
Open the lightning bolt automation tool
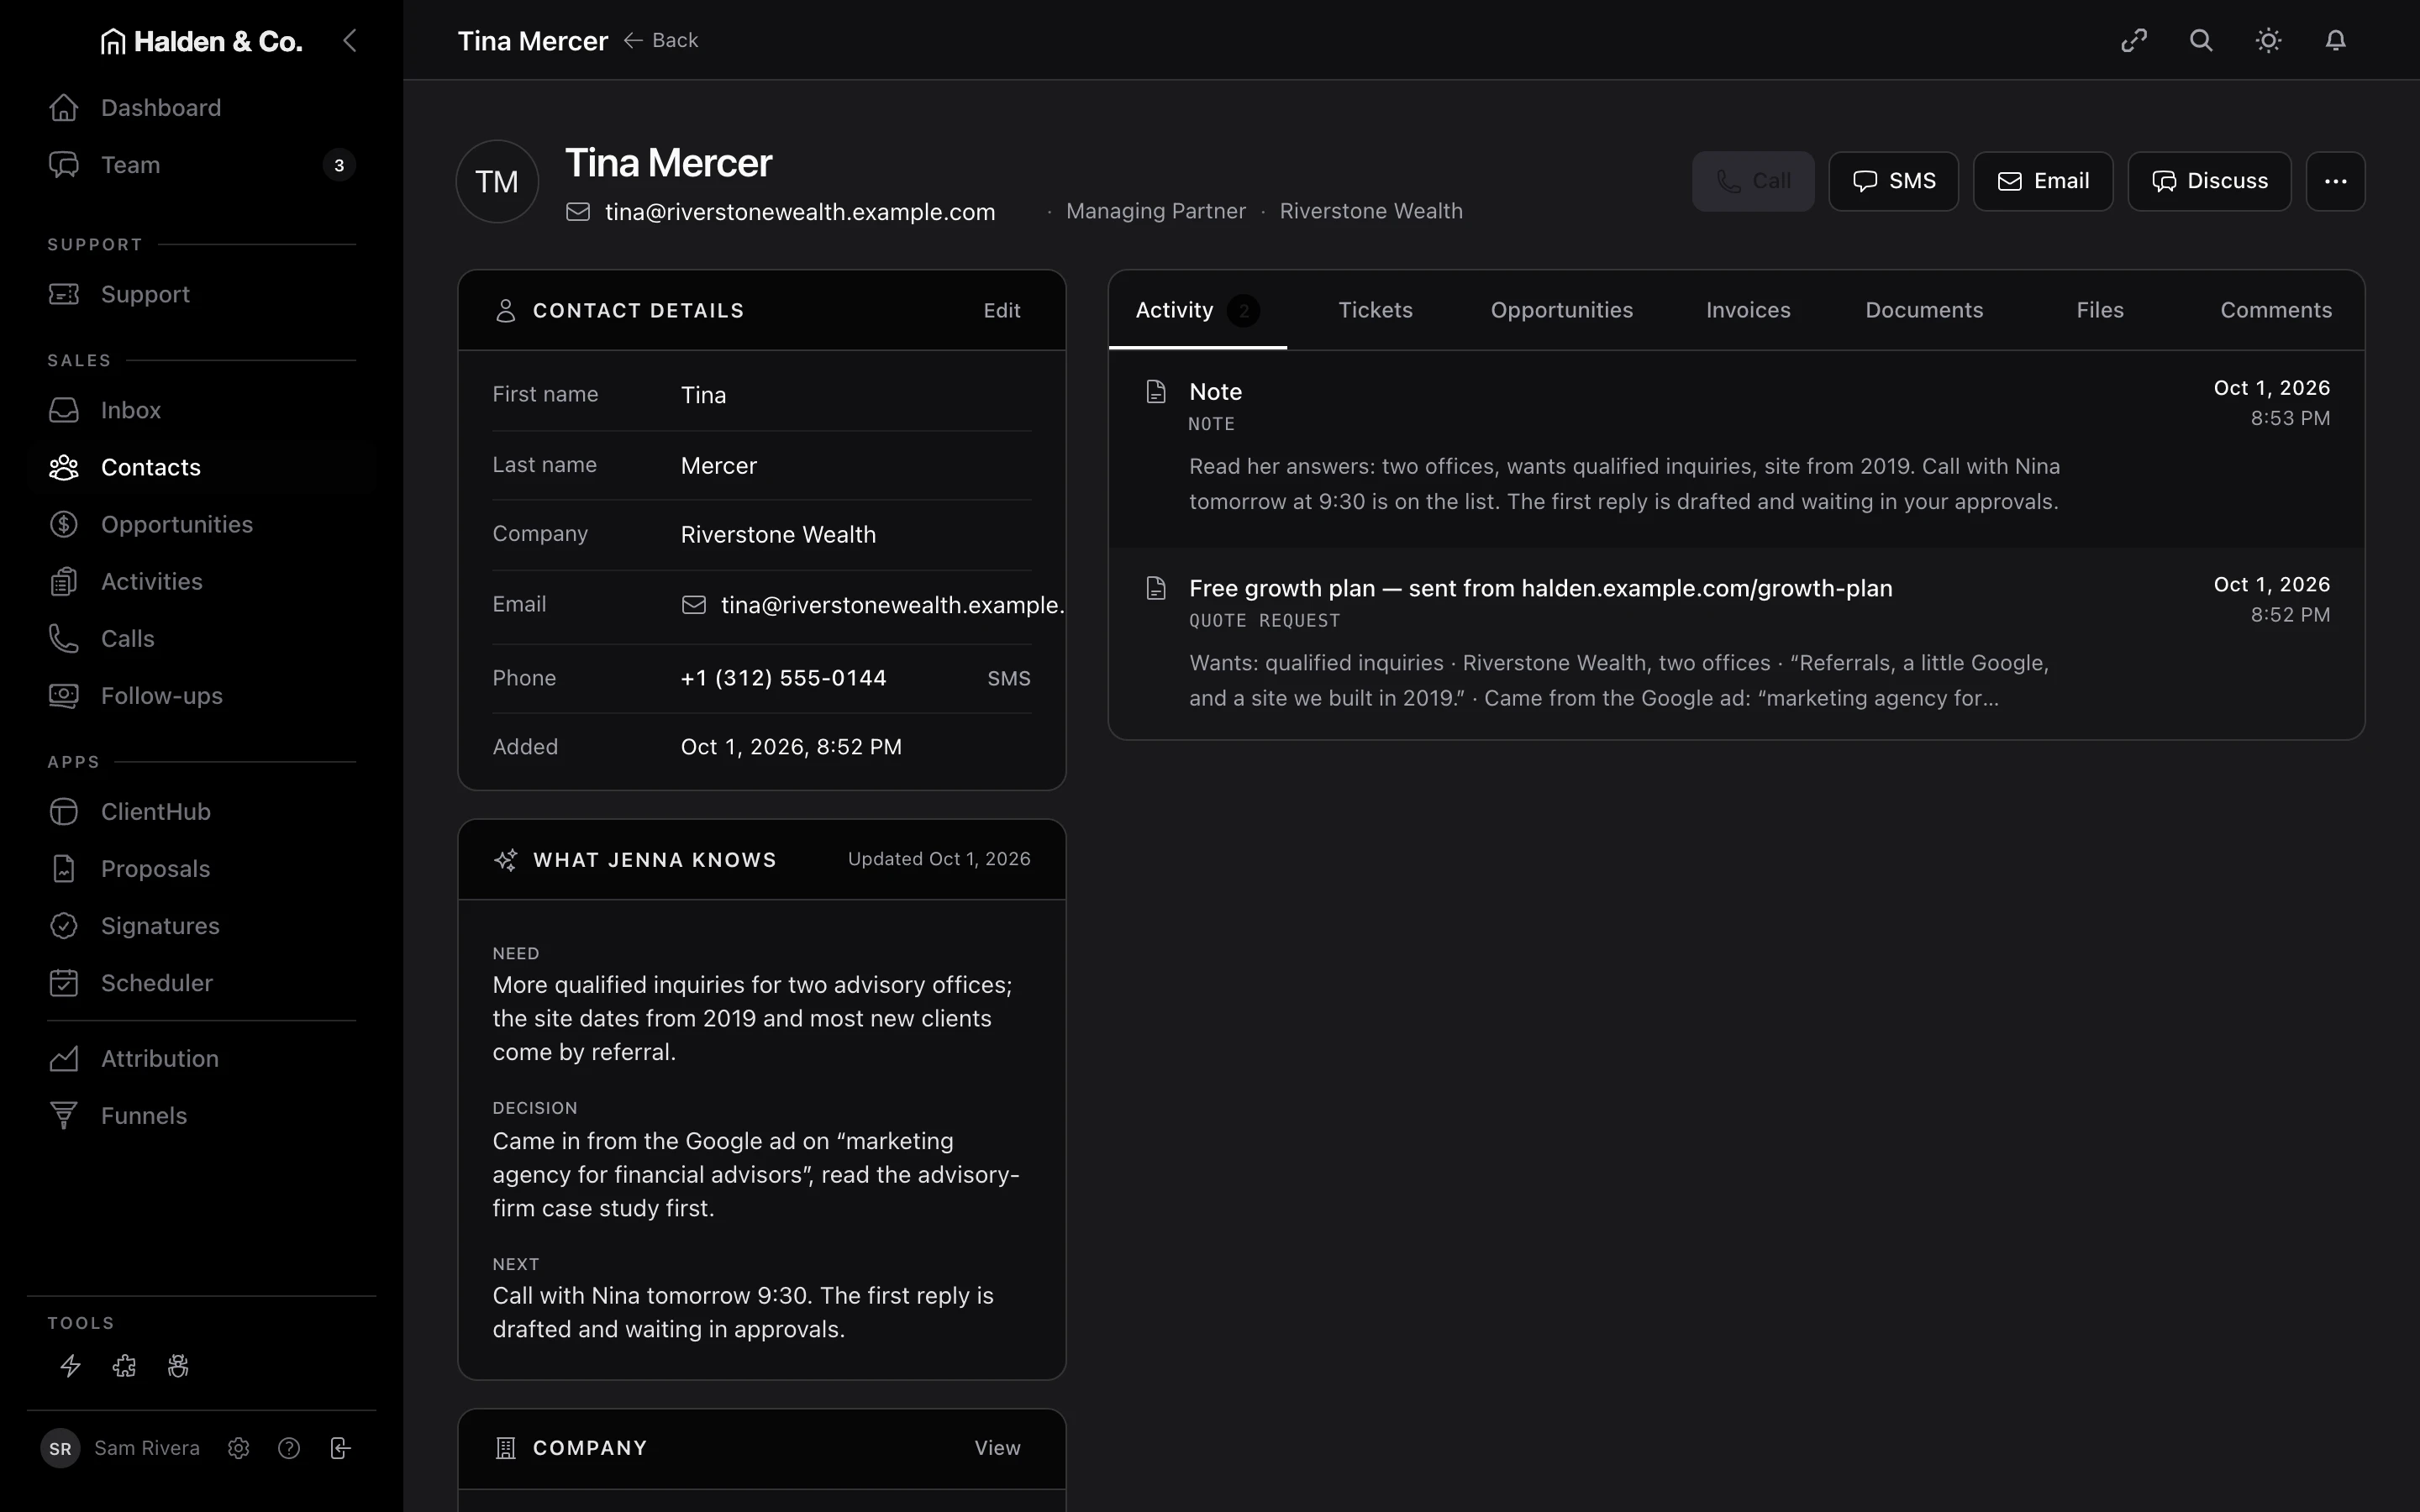tap(70, 1366)
